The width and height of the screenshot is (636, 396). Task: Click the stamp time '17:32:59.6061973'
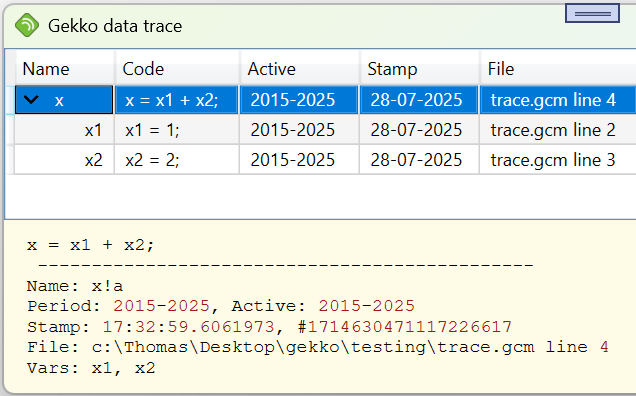(188, 327)
